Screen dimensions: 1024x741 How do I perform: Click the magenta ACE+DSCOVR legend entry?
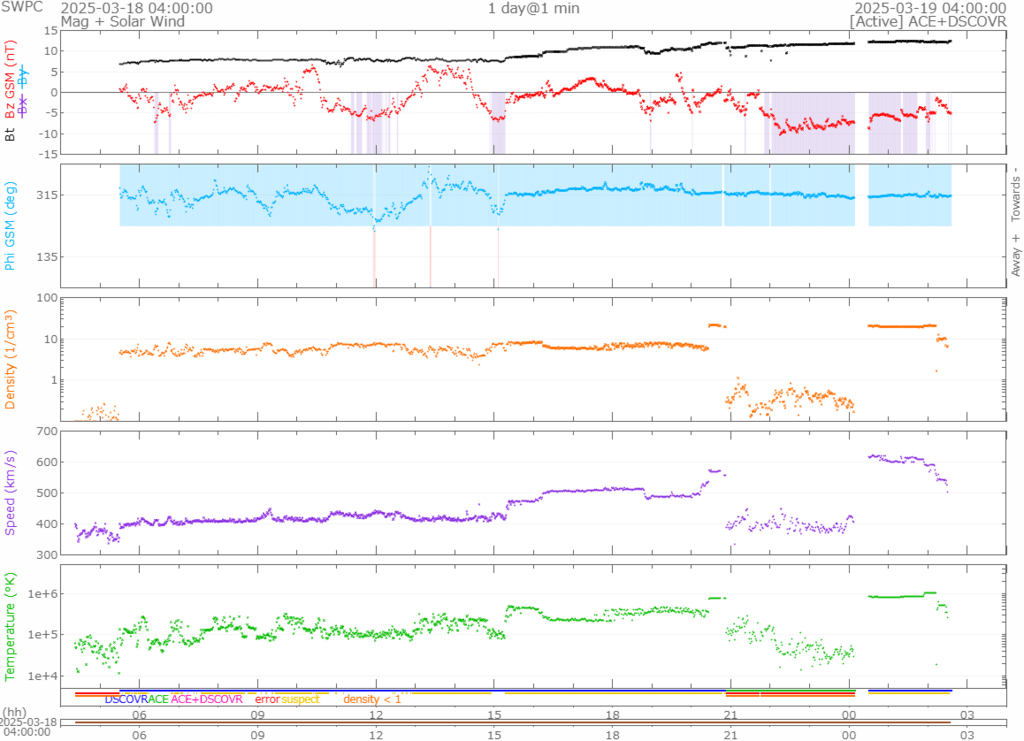(207, 699)
